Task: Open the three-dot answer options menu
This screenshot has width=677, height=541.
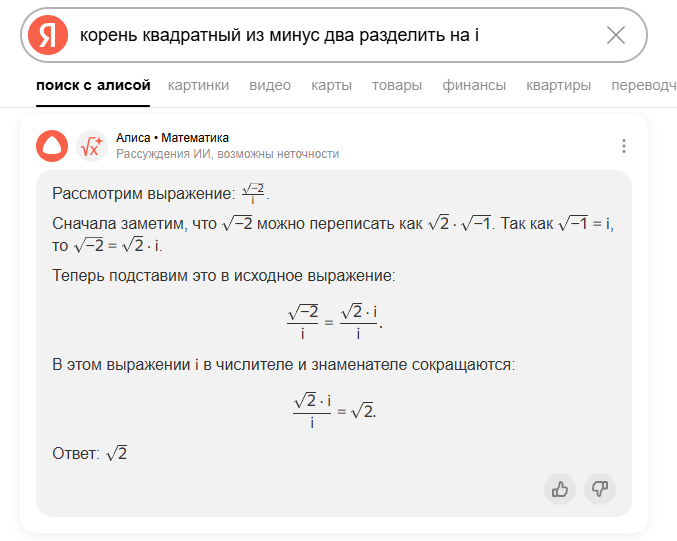Action: click(x=624, y=146)
